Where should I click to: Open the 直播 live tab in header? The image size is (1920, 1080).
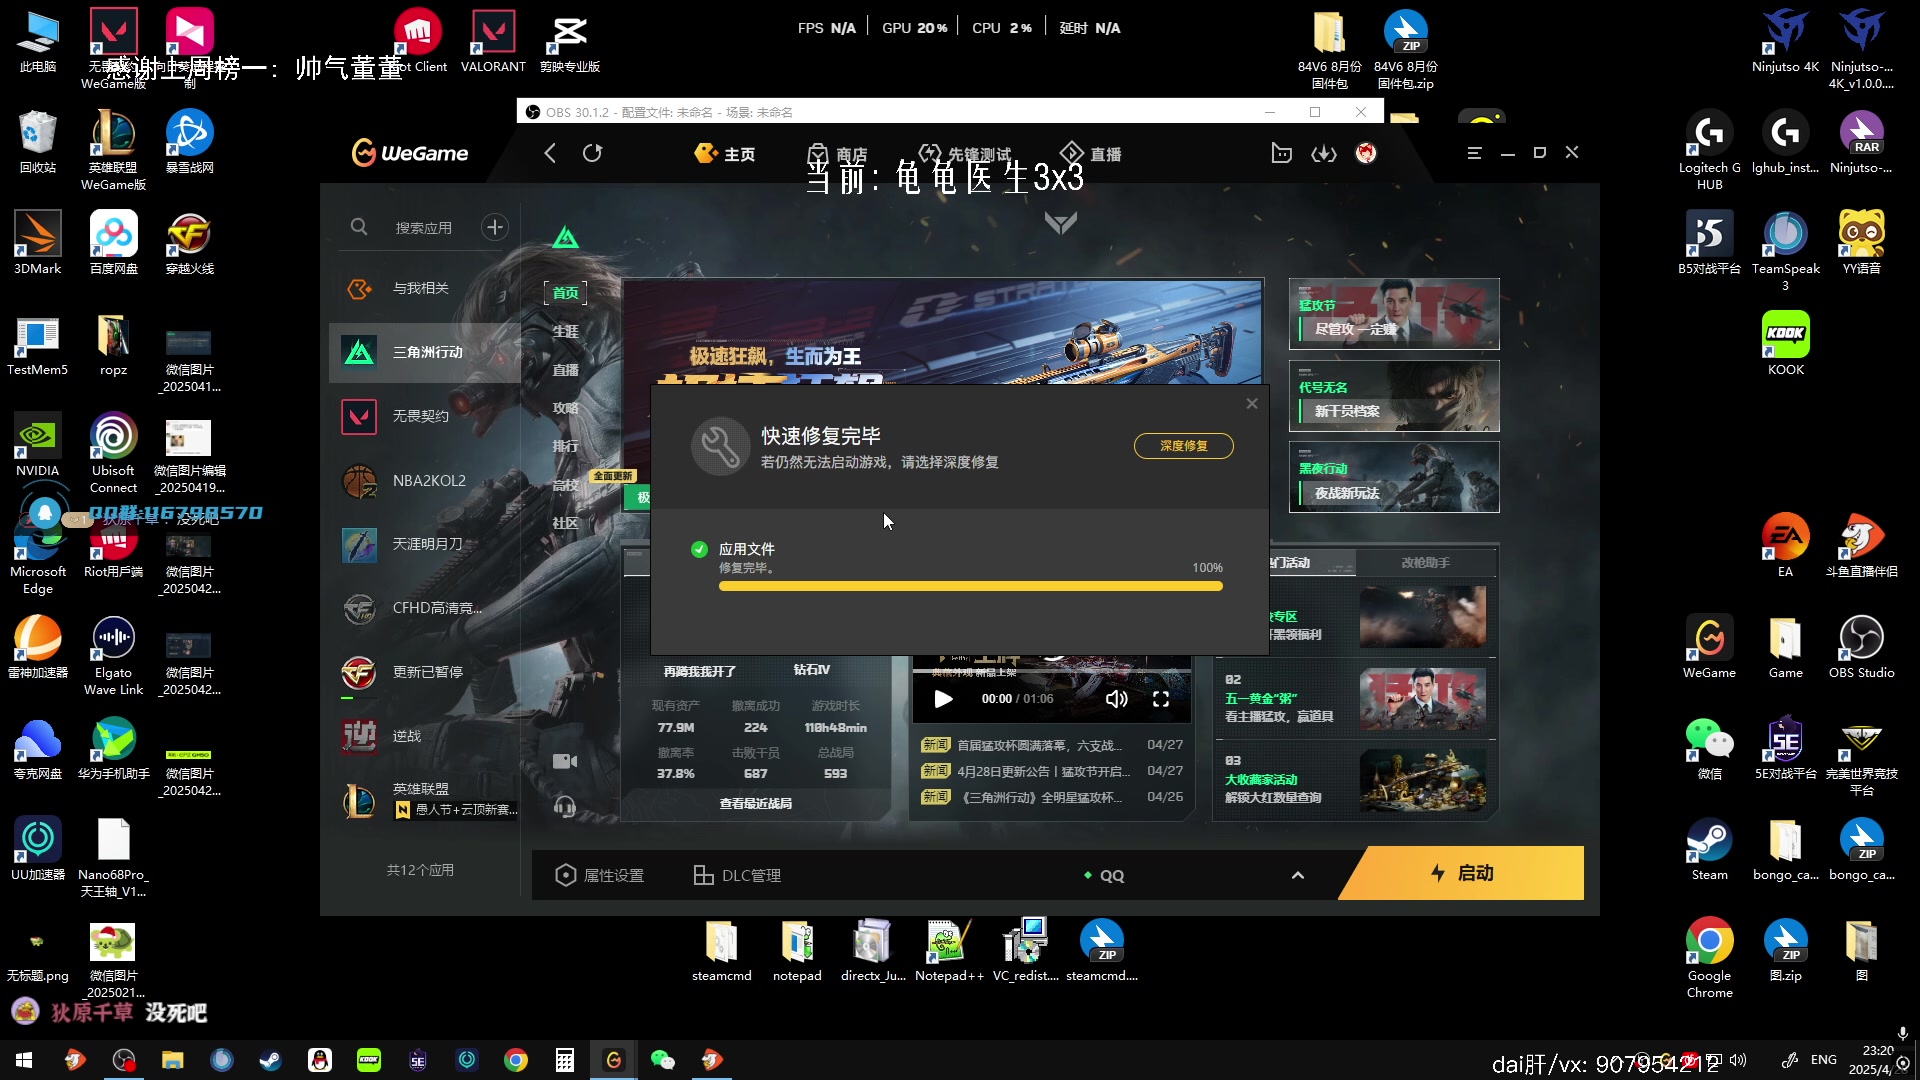1091,153
